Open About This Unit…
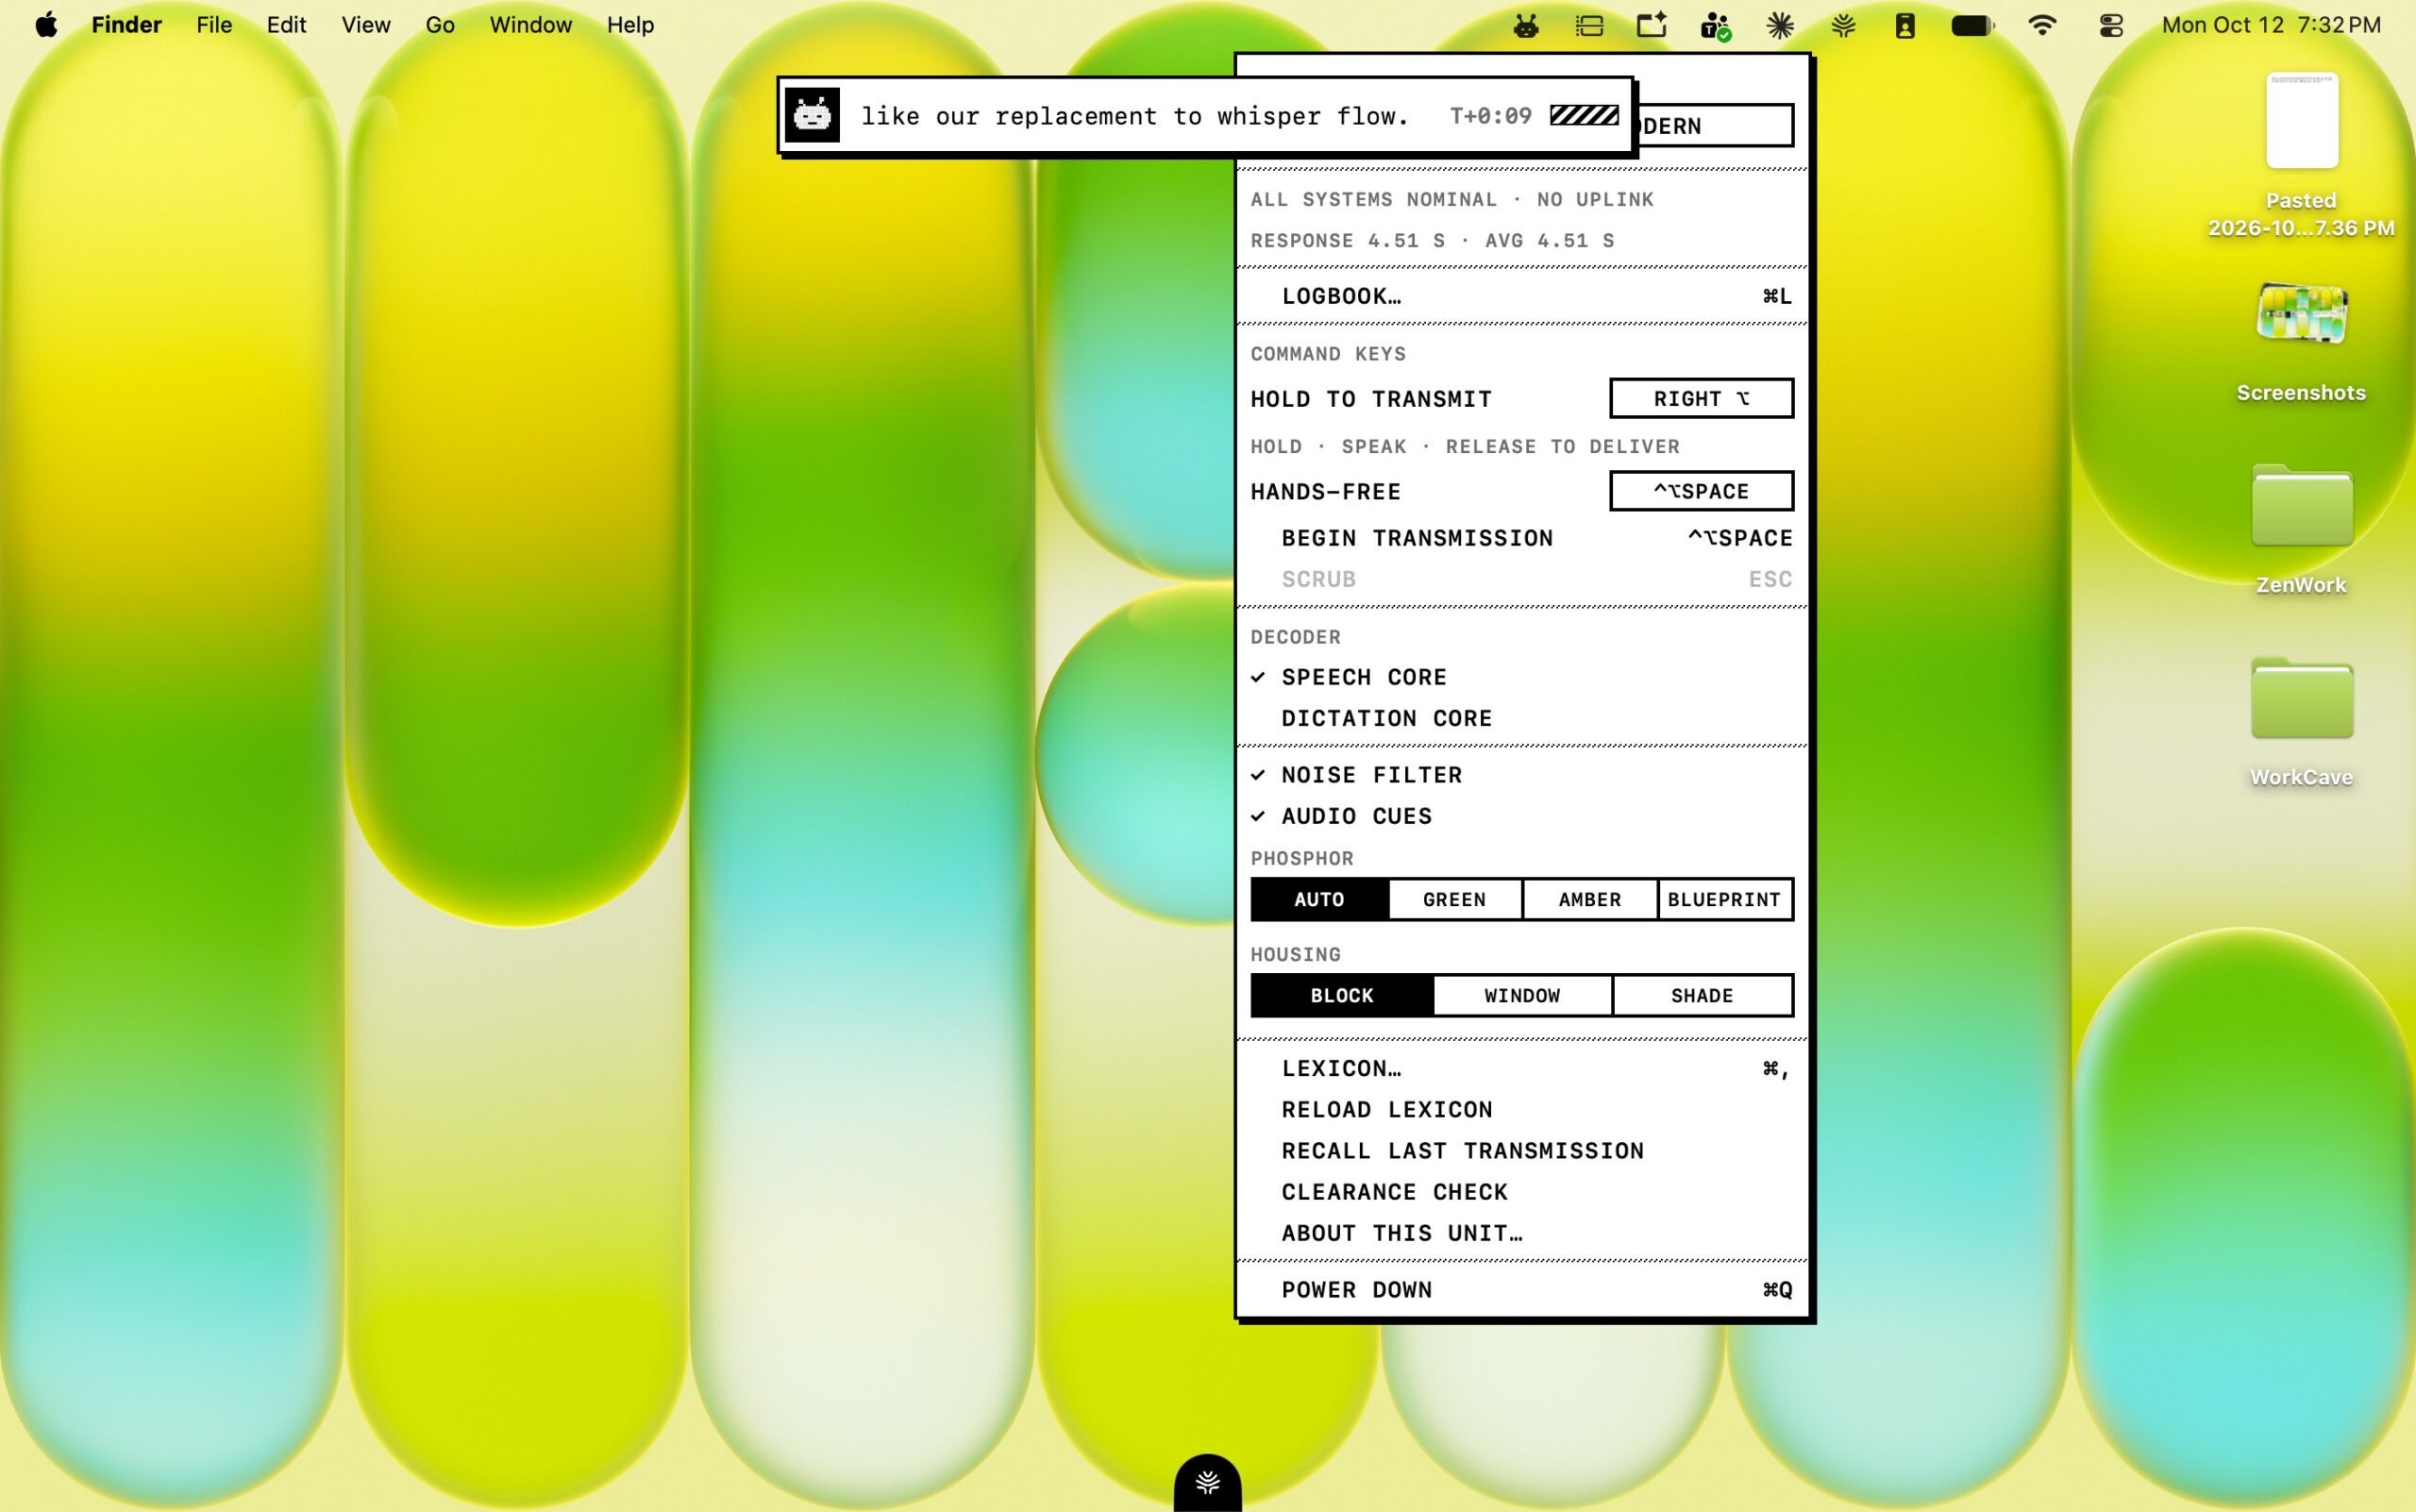2416x1512 pixels. pyautogui.click(x=1522, y=1233)
